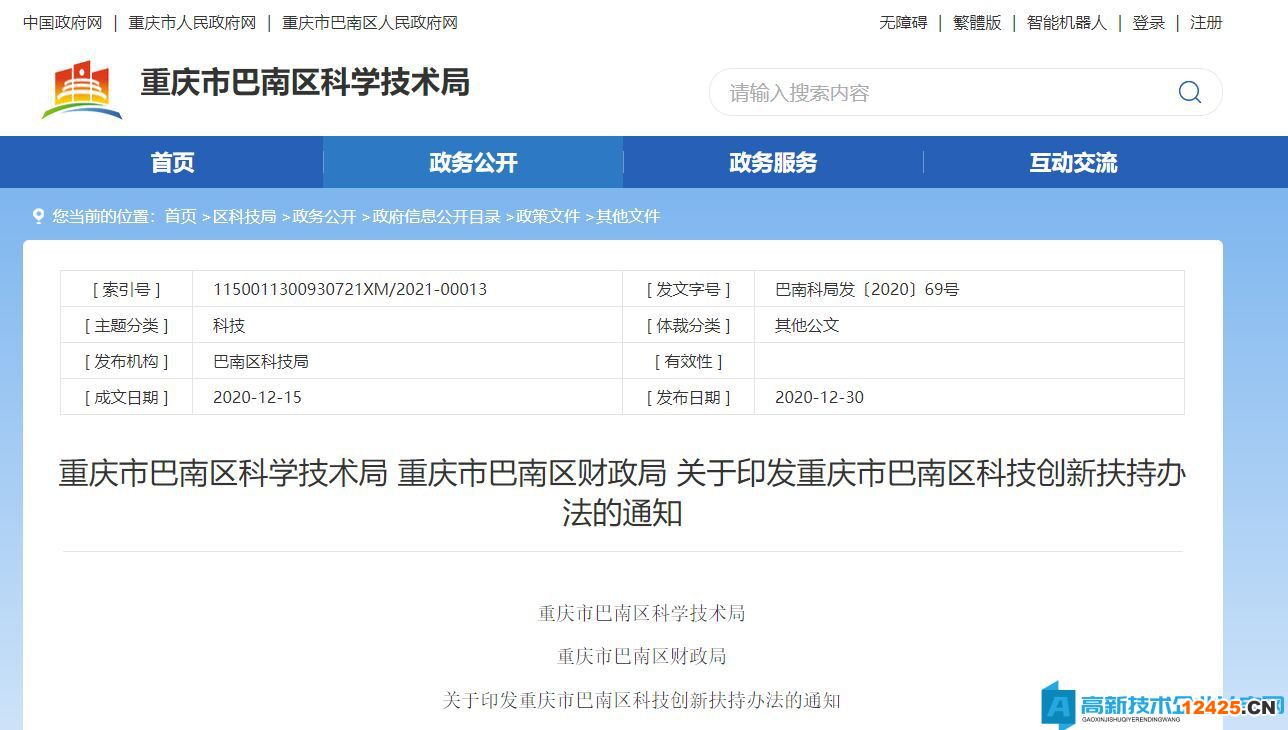1288x730 pixels.
Task: Click the location pin icon in breadcrumb bar
Action: pyautogui.click(x=38, y=216)
